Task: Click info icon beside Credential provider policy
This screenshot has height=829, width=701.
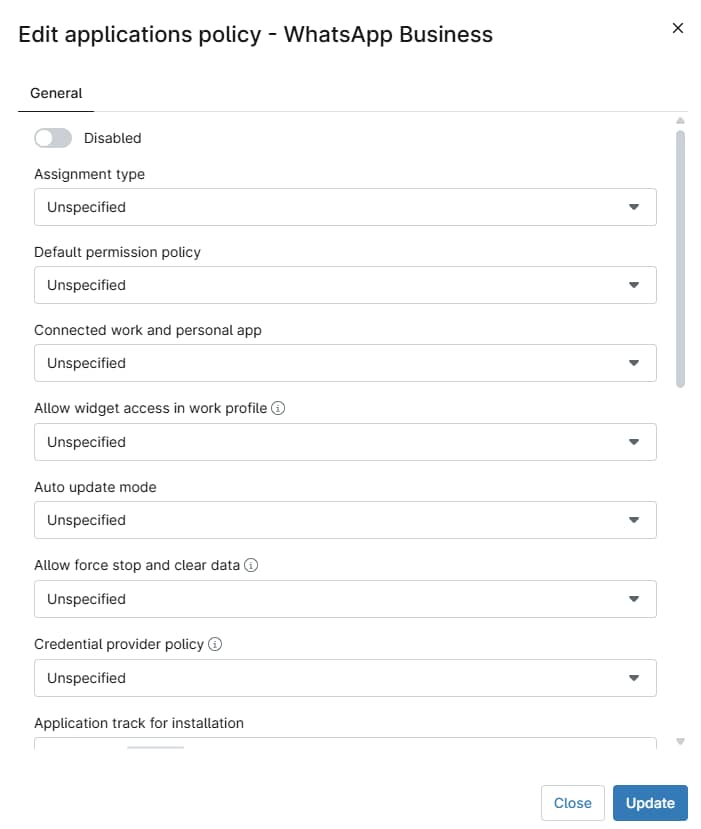Action: (x=215, y=644)
